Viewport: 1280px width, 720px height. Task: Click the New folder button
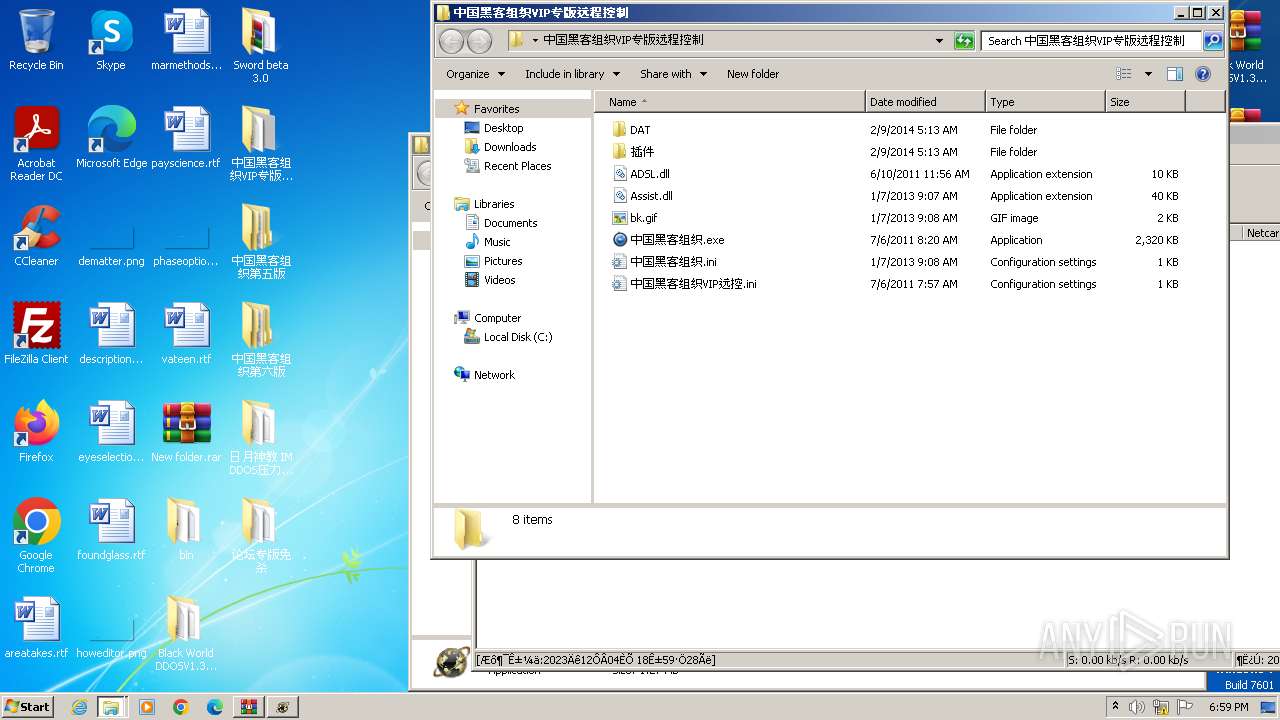click(x=753, y=74)
